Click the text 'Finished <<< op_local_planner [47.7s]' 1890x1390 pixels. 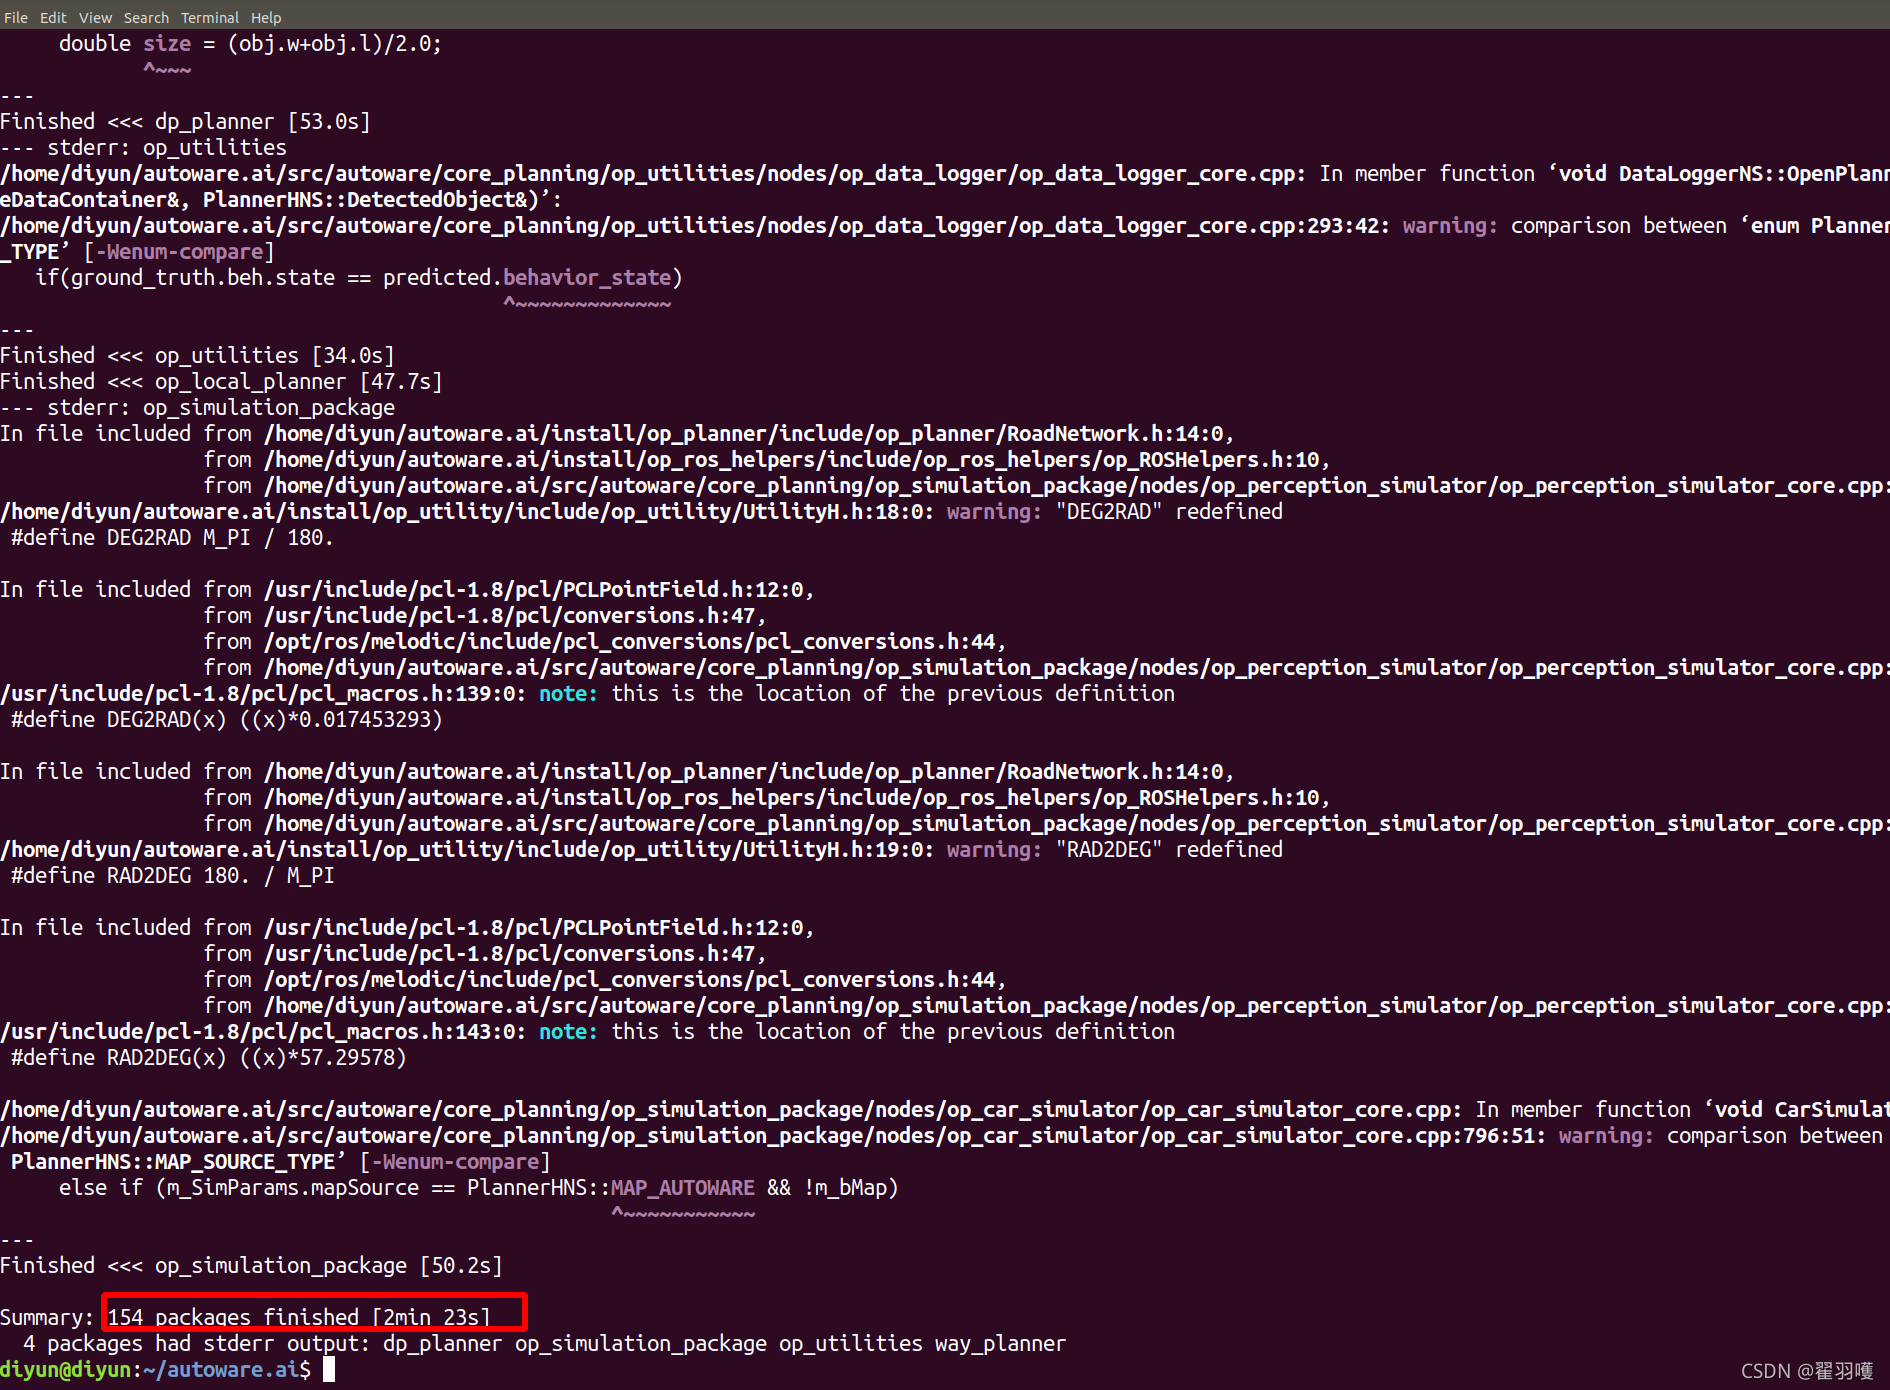coord(221,381)
